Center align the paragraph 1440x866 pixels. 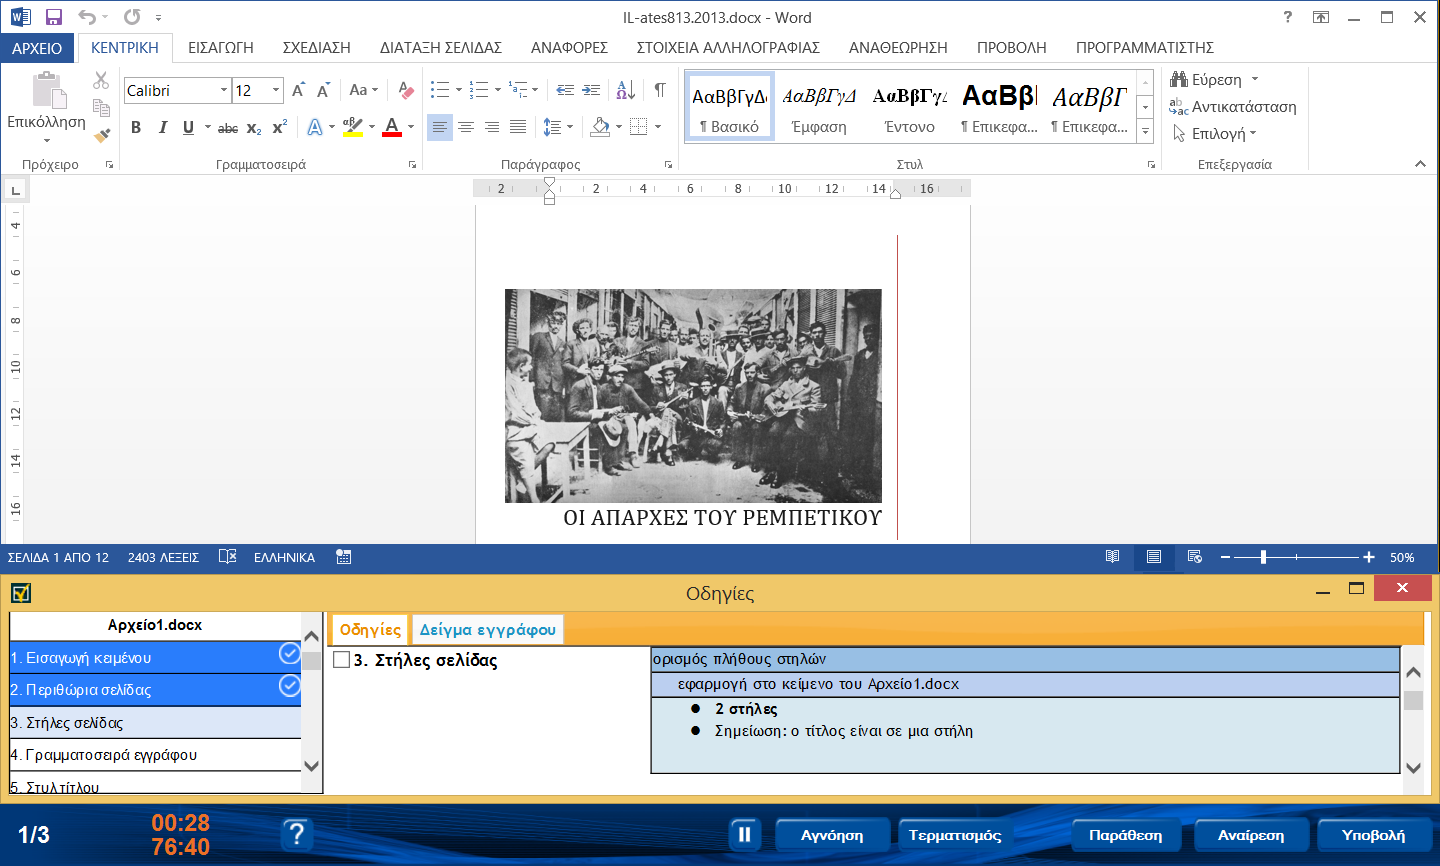click(466, 127)
